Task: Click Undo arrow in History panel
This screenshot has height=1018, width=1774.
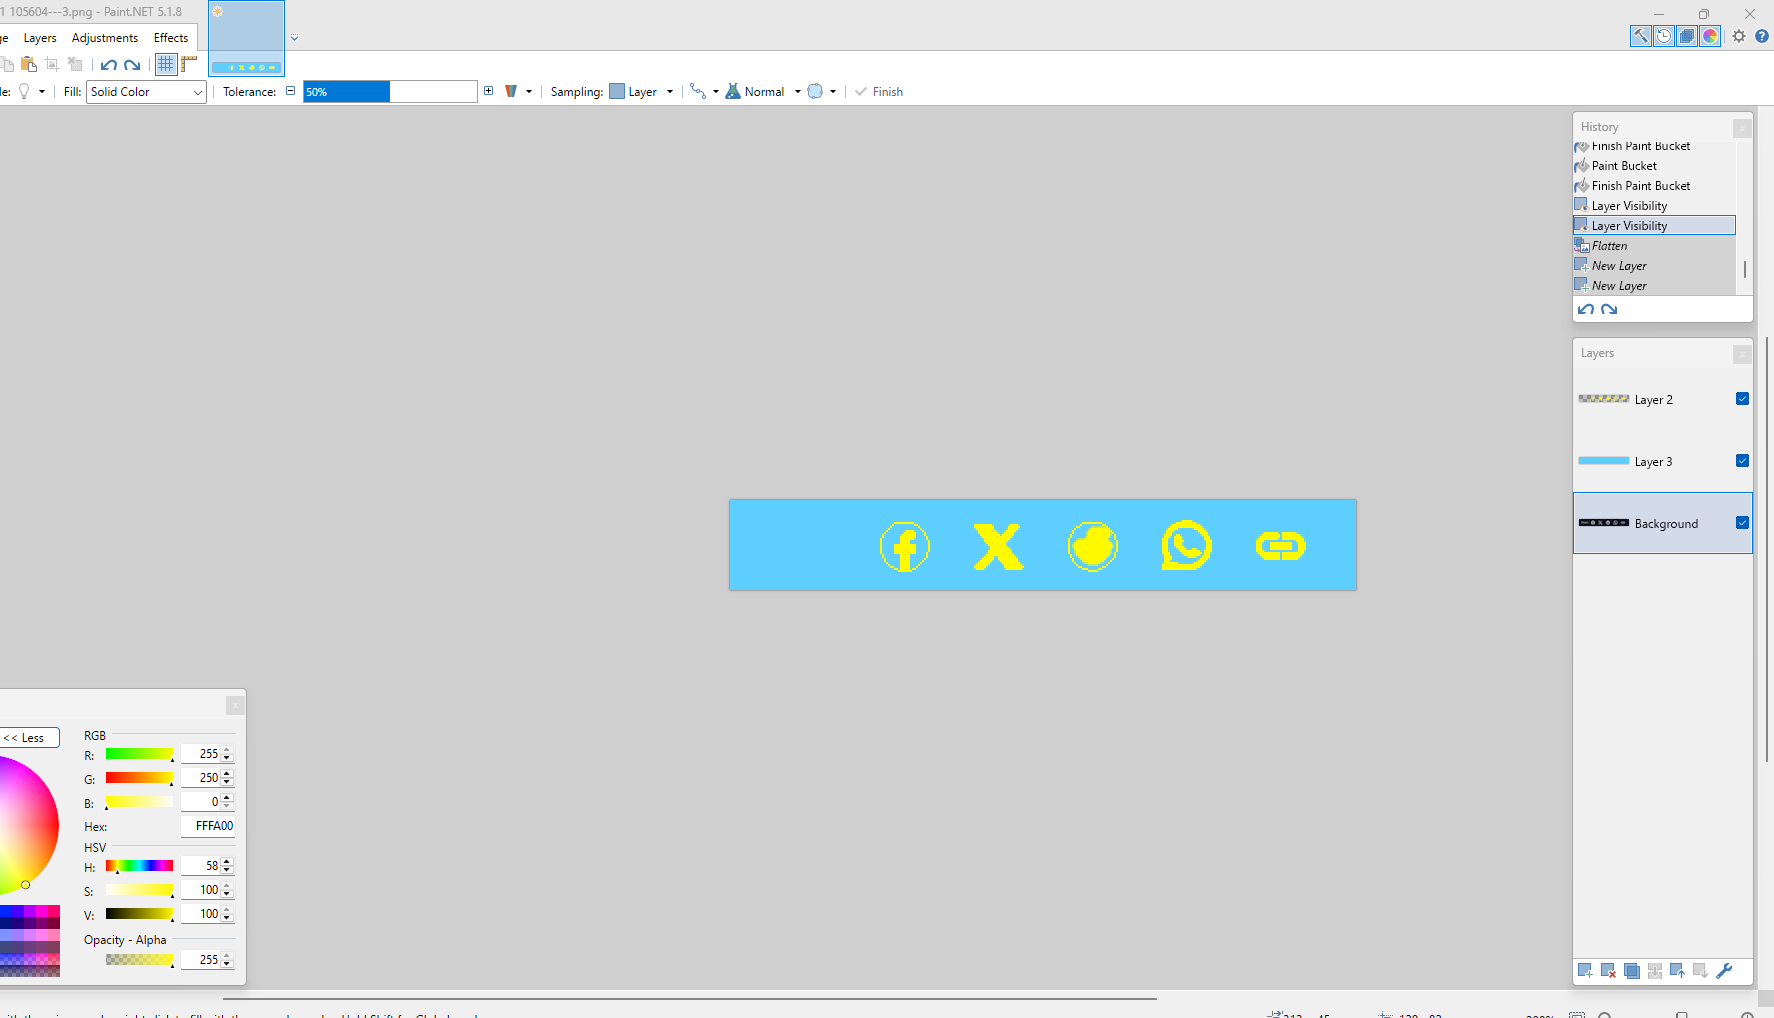Action: click(1586, 310)
